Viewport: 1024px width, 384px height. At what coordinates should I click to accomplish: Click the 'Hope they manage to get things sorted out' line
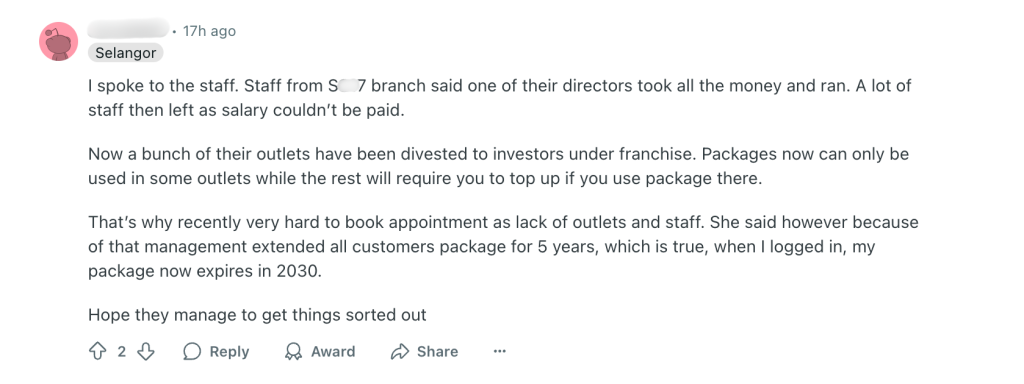[x=257, y=315]
